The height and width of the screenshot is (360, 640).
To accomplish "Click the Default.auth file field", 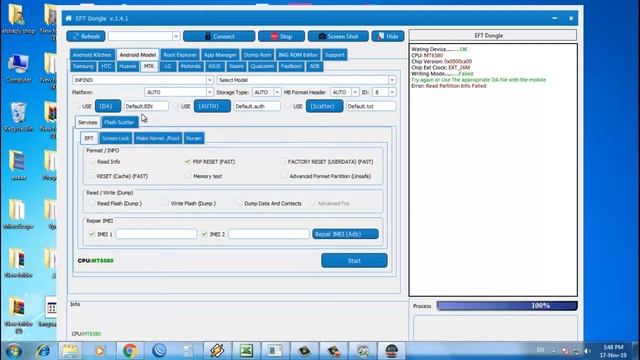I will [257, 106].
